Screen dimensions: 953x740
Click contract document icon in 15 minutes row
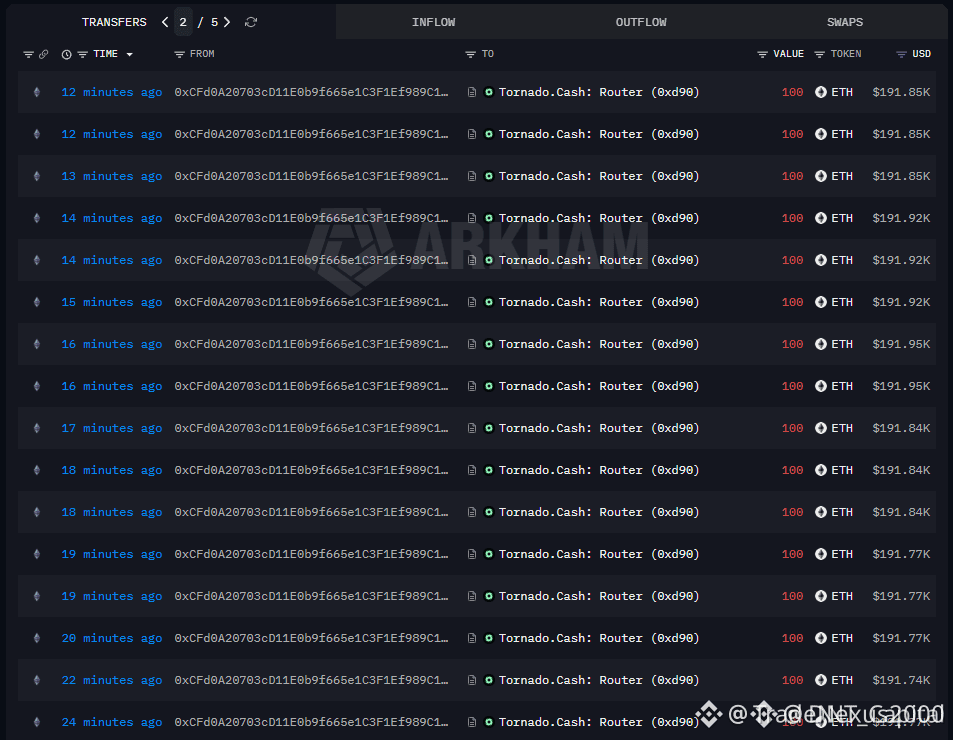(472, 302)
